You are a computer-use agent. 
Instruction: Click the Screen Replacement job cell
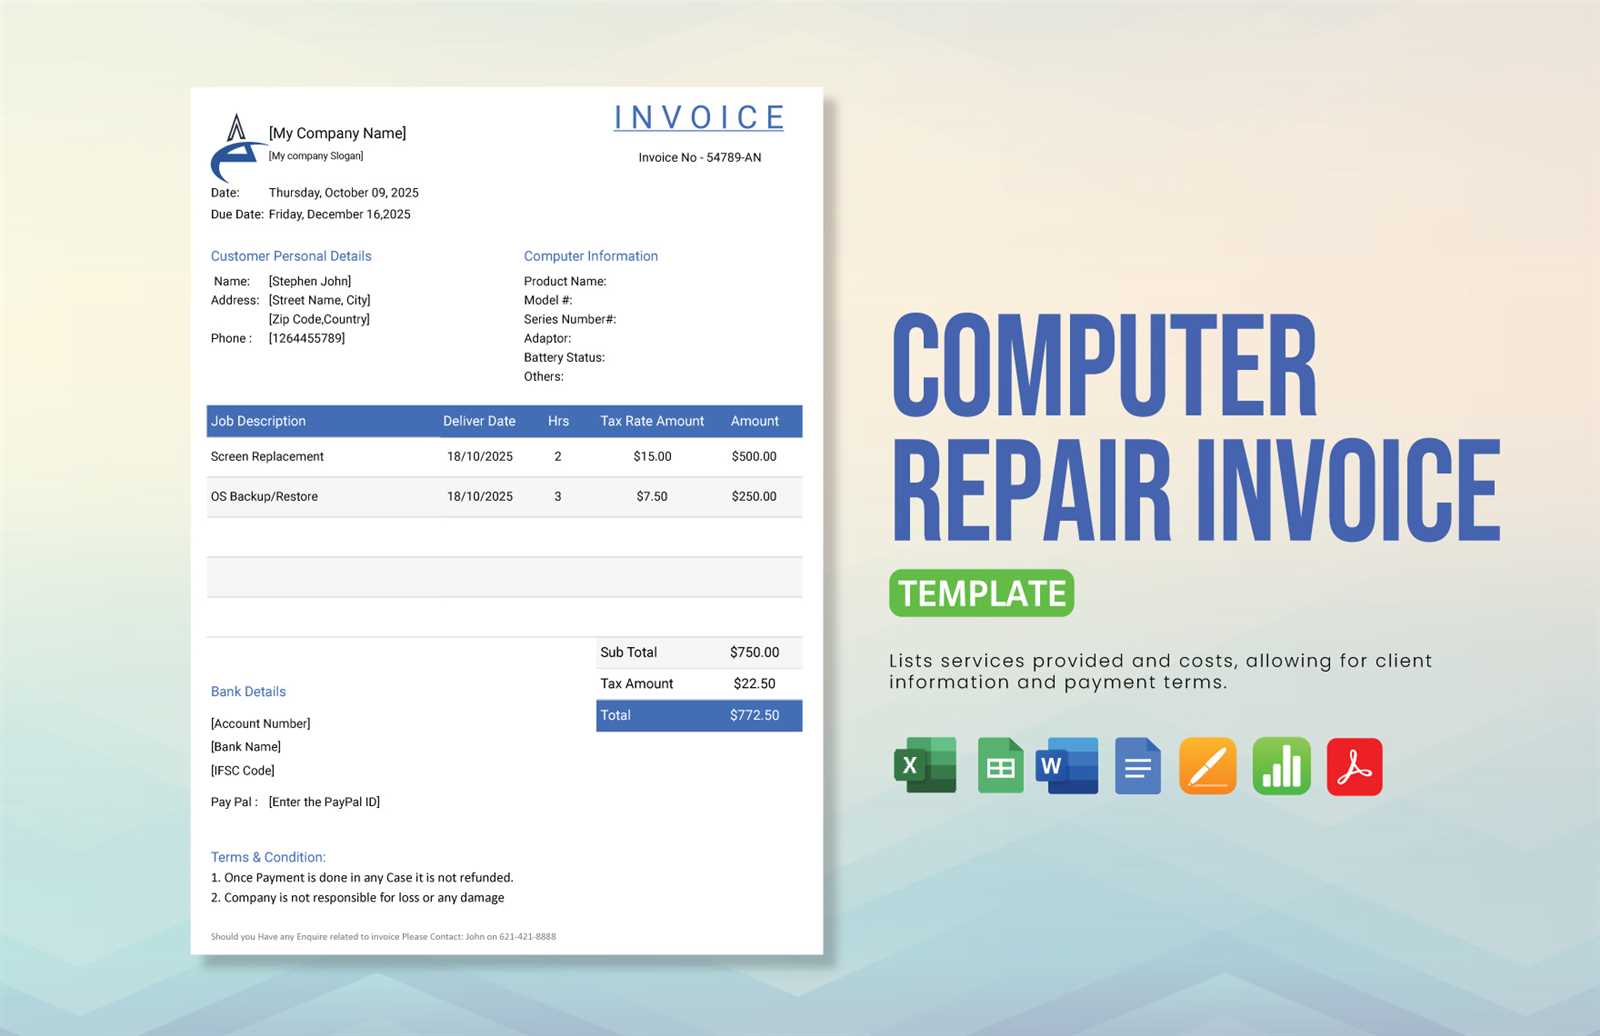pyautogui.click(x=267, y=457)
